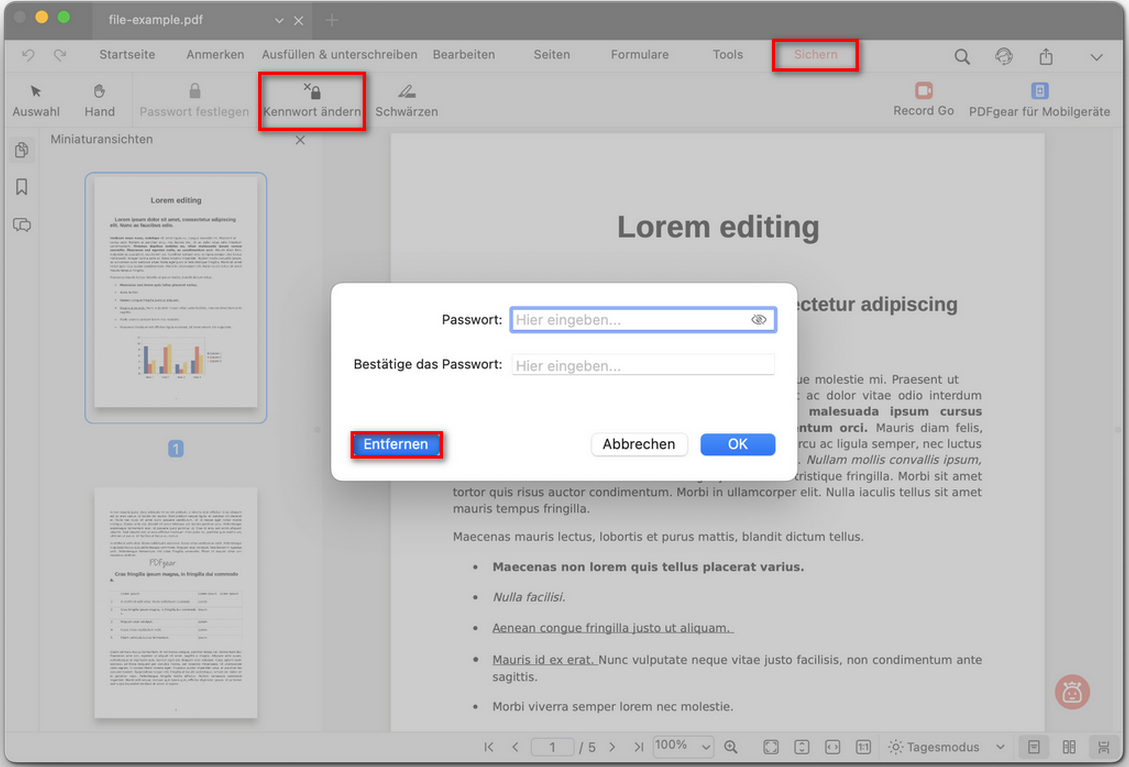This screenshot has height=767, width=1129.
Task: Switch to the Sichern tab
Action: pyautogui.click(x=815, y=55)
